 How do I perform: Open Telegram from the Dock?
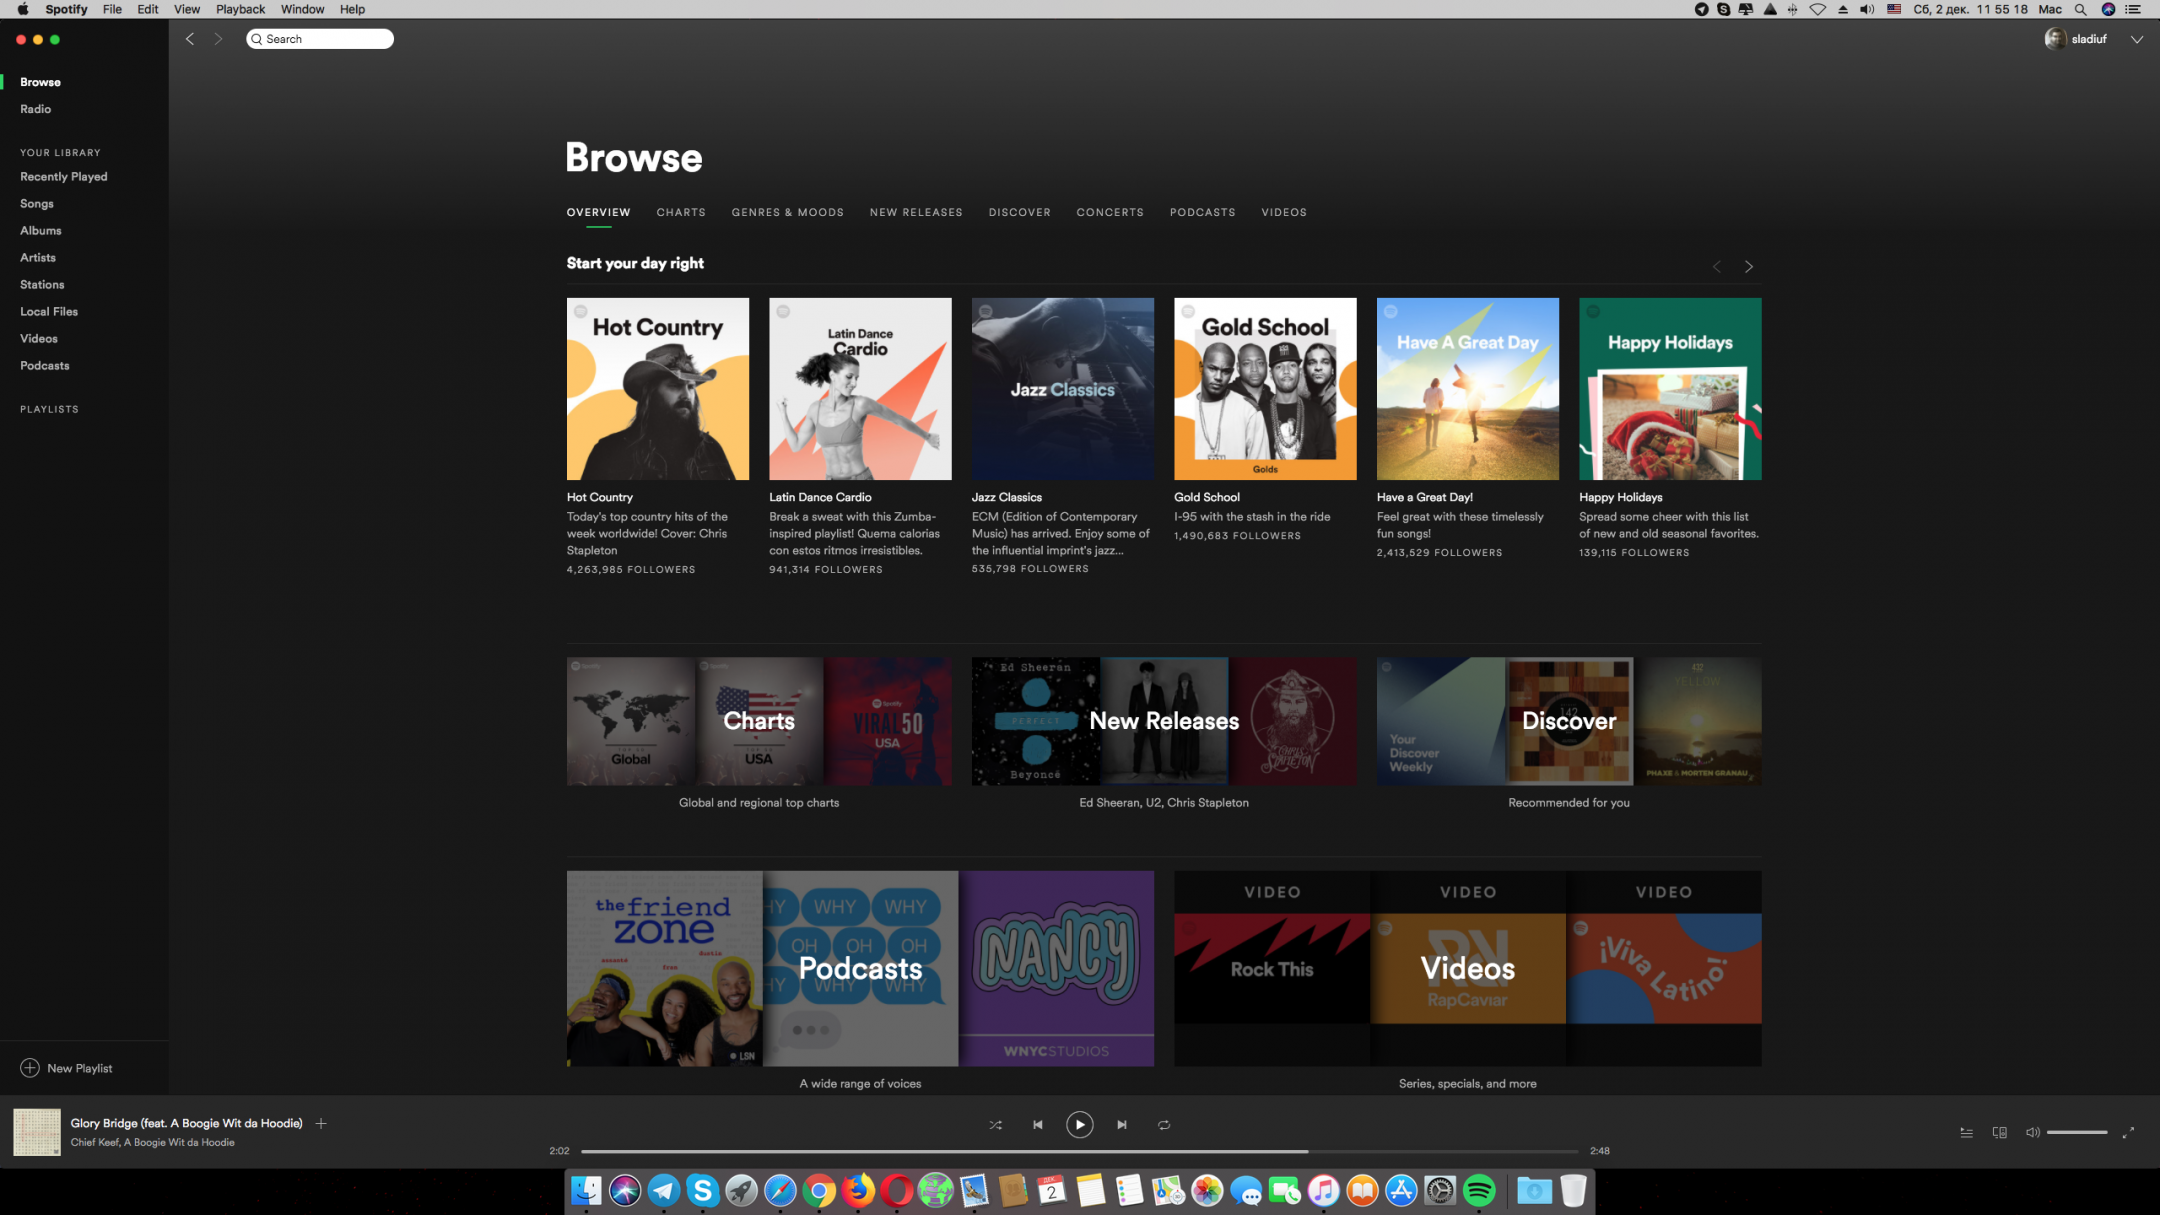tap(664, 1190)
